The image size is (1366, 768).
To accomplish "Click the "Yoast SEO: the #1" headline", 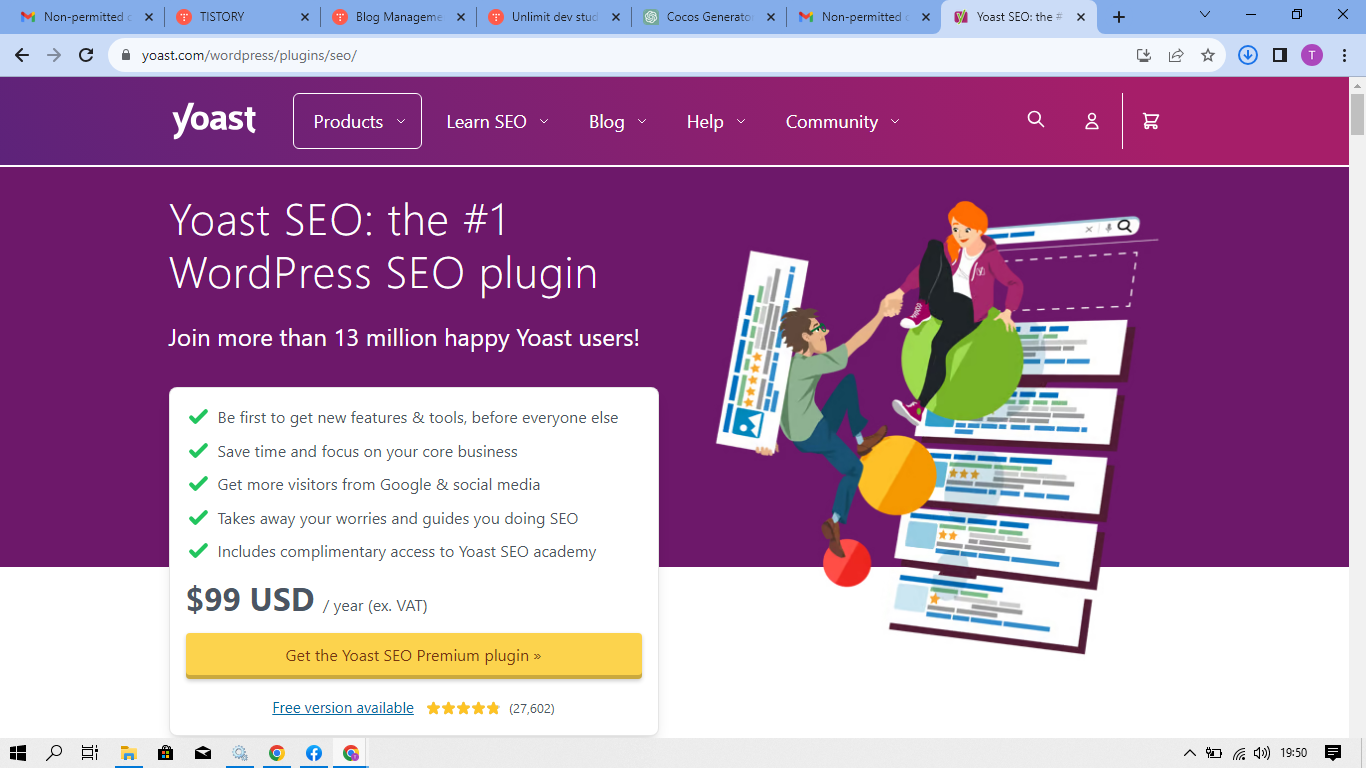I will (x=383, y=247).
